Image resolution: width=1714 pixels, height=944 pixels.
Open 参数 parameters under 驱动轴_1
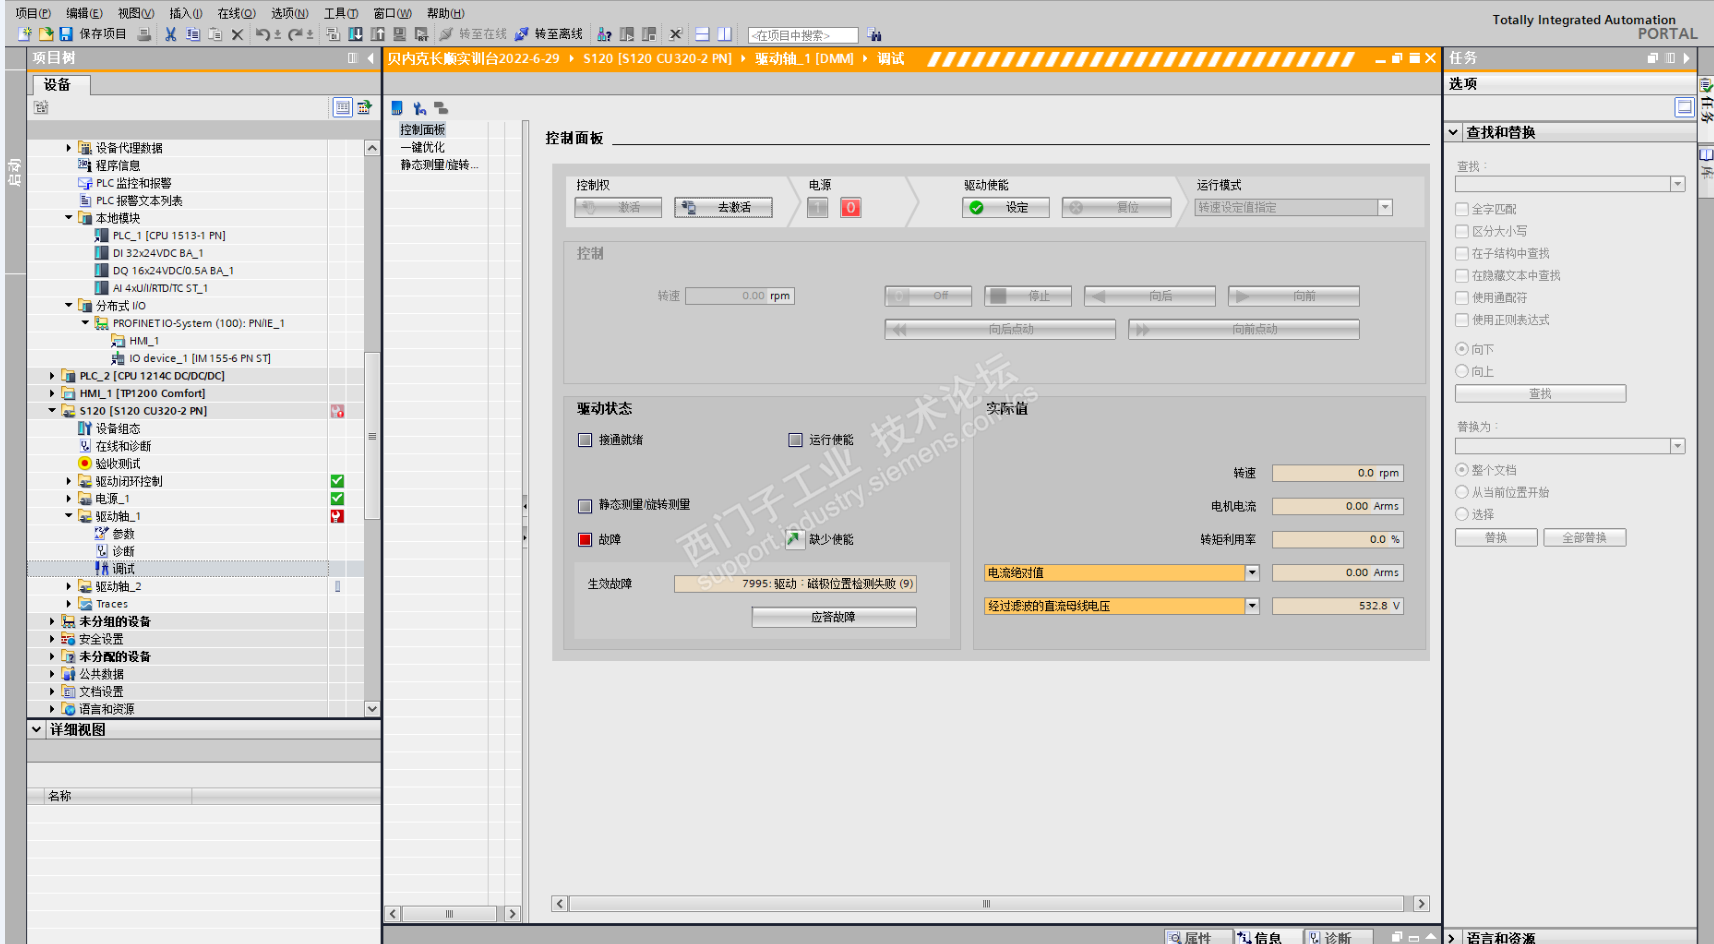pyautogui.click(x=124, y=533)
